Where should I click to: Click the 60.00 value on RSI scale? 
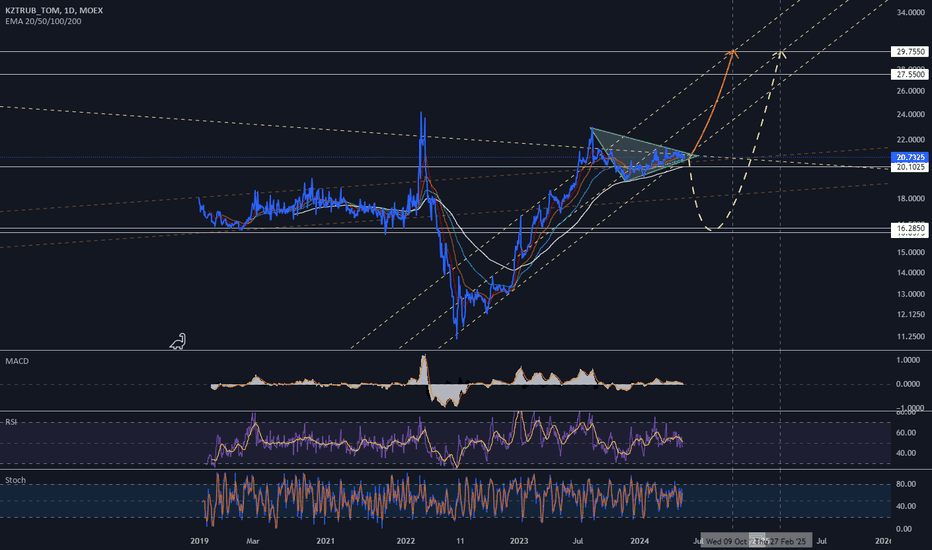coord(906,433)
